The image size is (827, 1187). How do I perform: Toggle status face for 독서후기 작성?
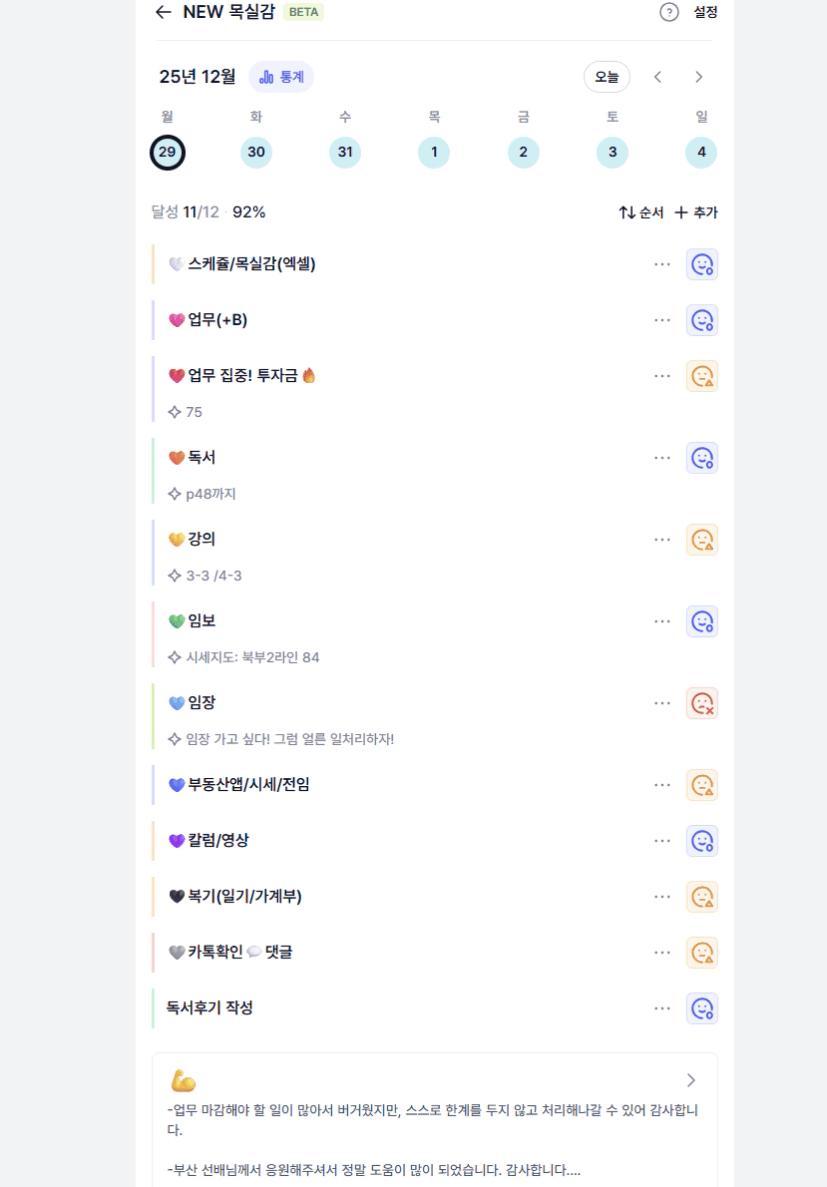click(702, 1008)
